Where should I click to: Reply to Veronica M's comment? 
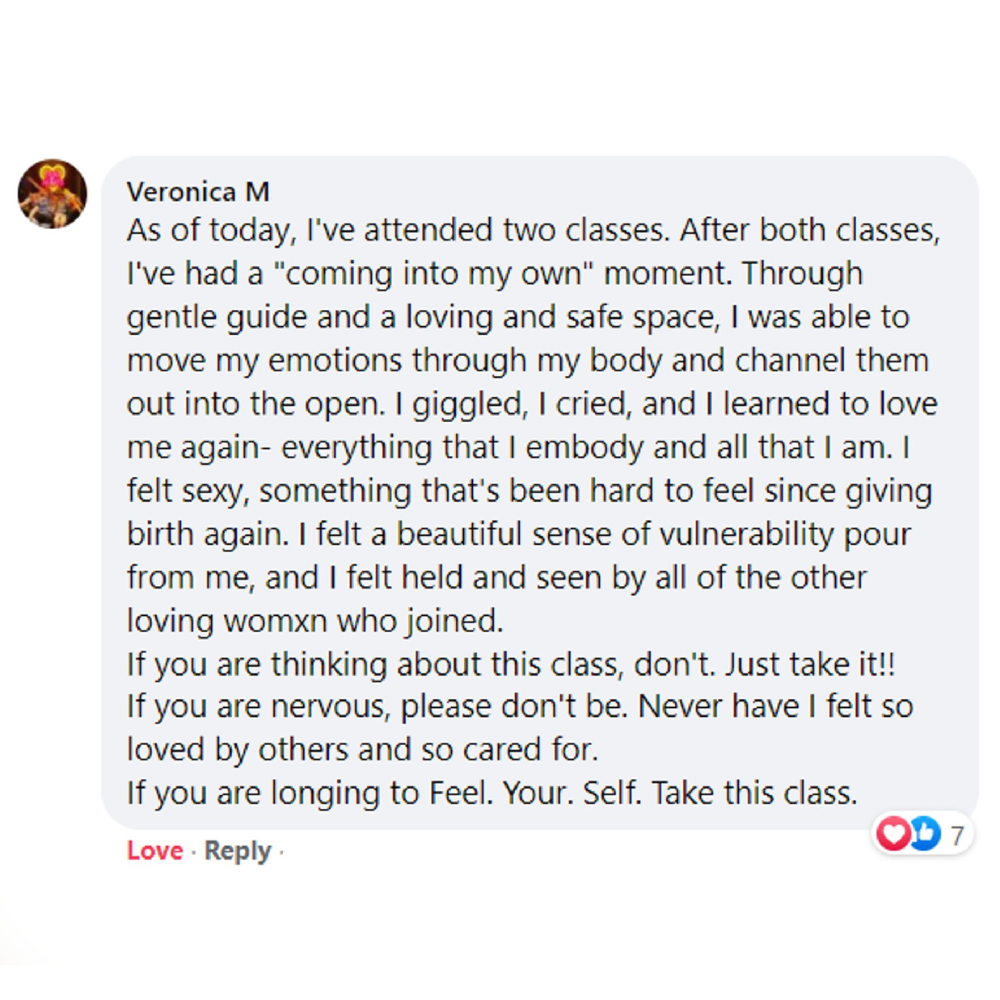click(x=237, y=851)
